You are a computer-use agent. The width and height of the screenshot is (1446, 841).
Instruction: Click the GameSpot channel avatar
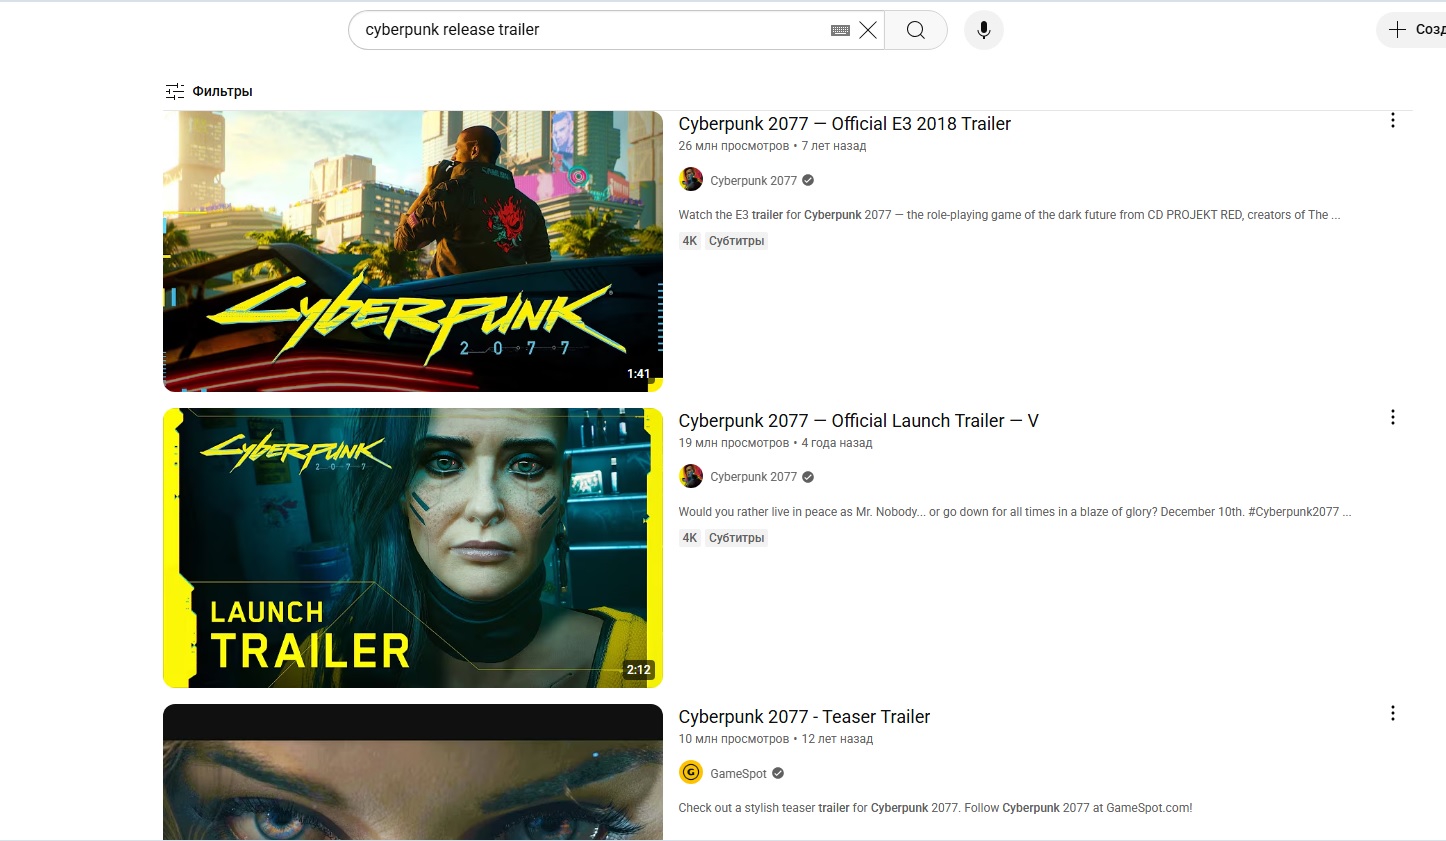click(691, 773)
